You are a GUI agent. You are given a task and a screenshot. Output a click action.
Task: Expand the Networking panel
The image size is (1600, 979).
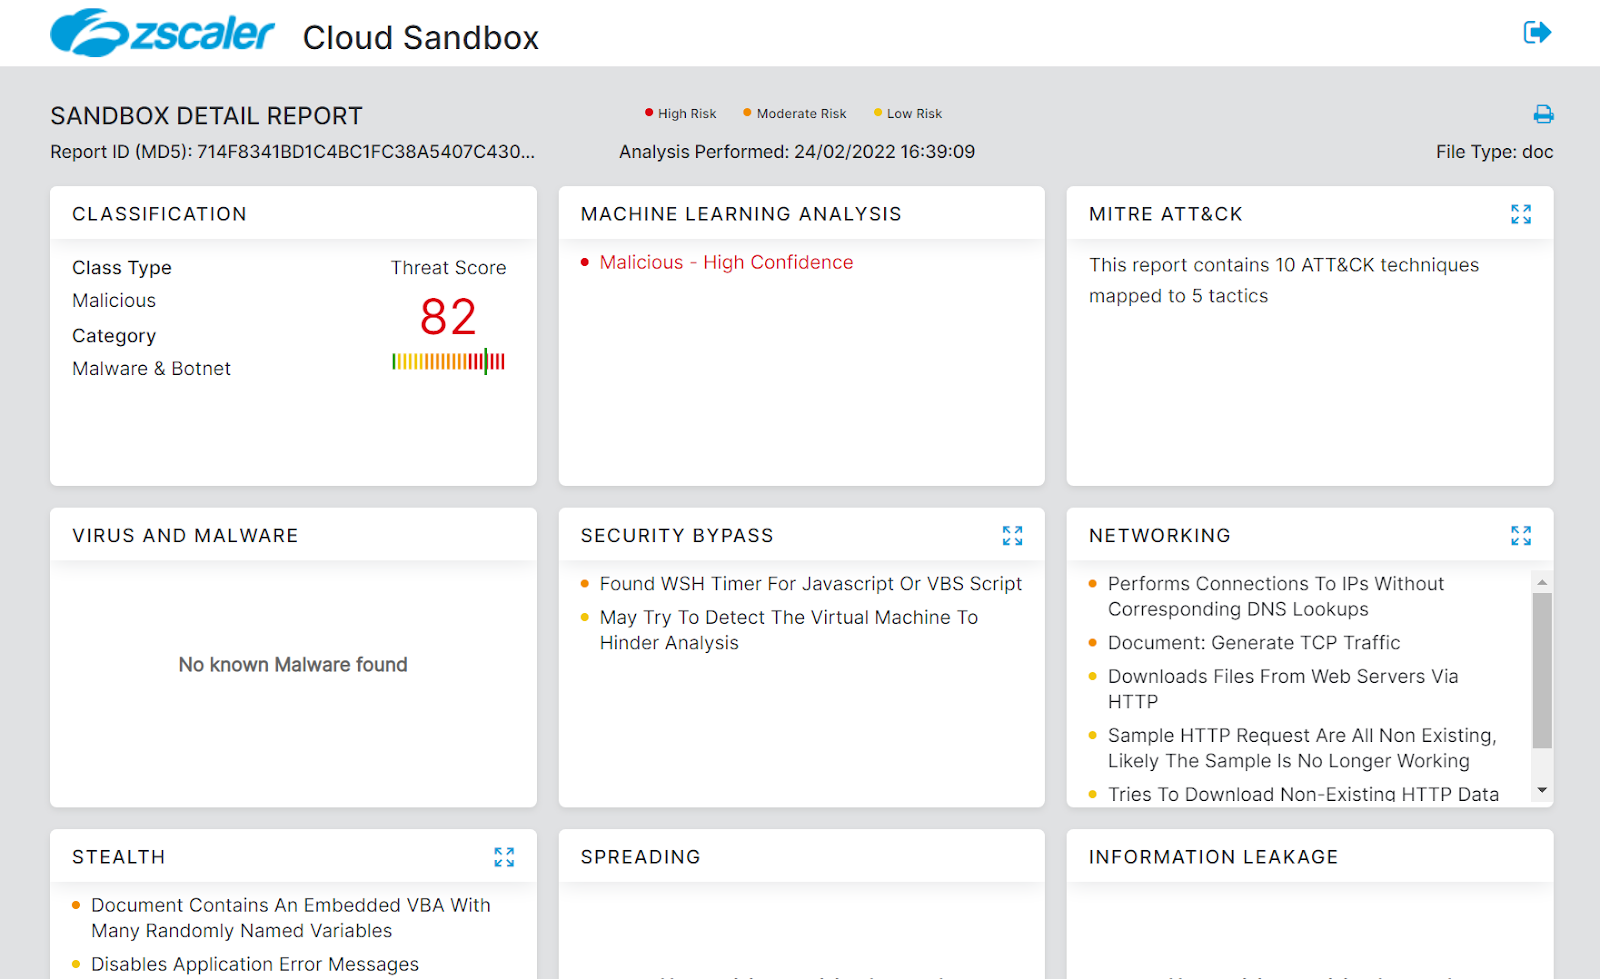(x=1521, y=536)
